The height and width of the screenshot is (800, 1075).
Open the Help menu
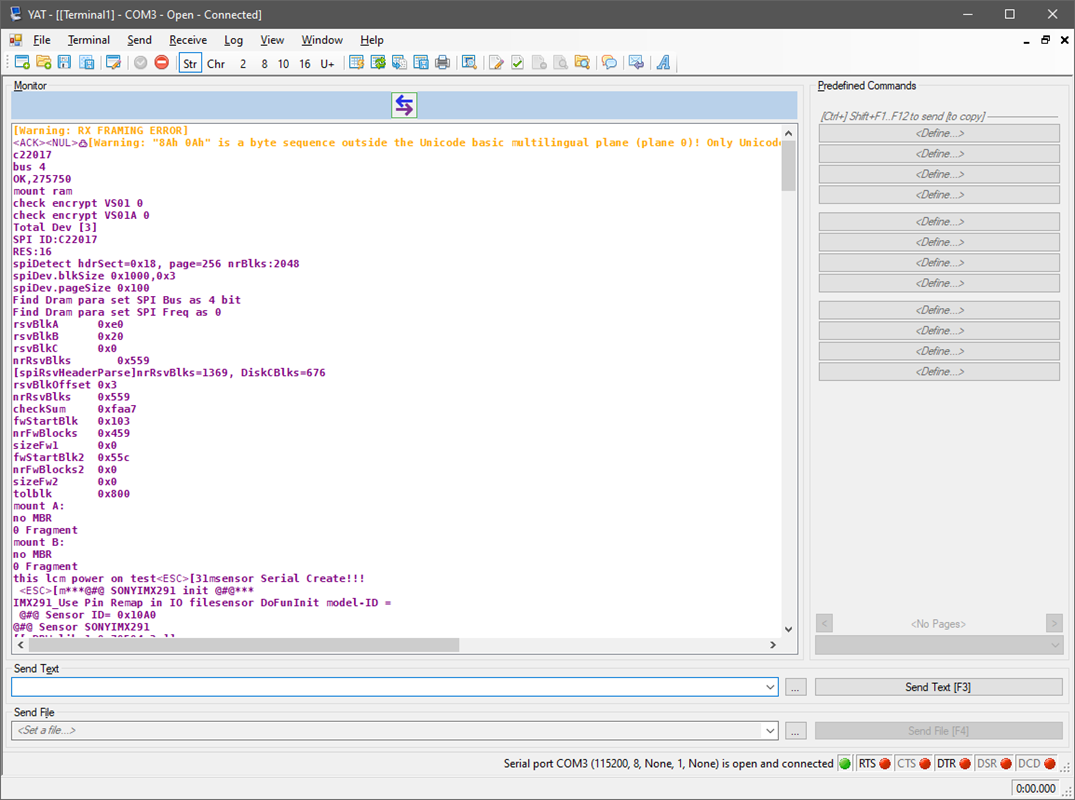click(372, 40)
